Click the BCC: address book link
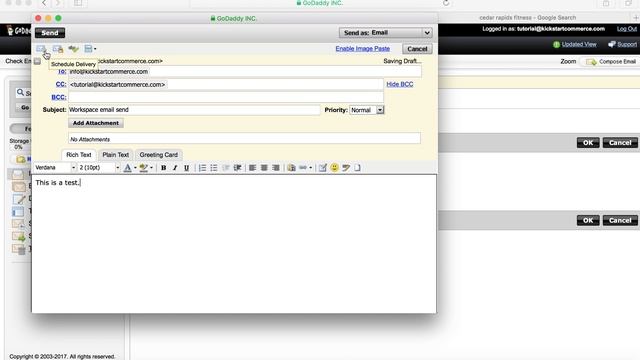640x360 pixels. click(59, 97)
